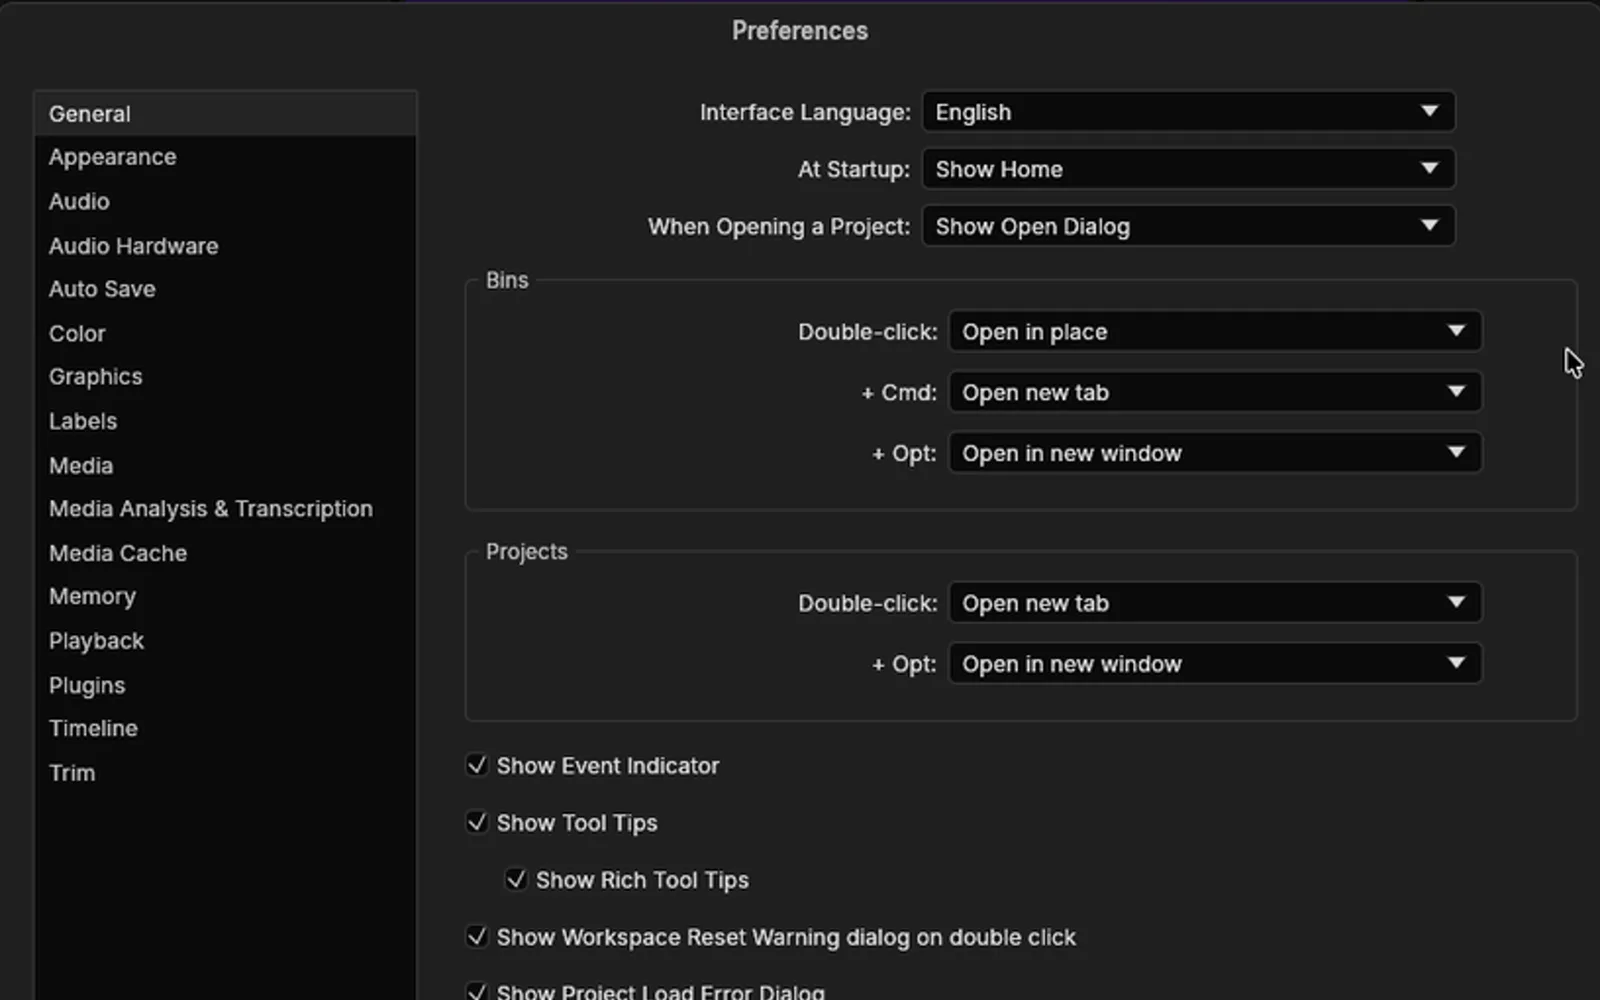The image size is (1600, 1000).
Task: Toggle Show Tool Tips checkbox
Action: [477, 822]
